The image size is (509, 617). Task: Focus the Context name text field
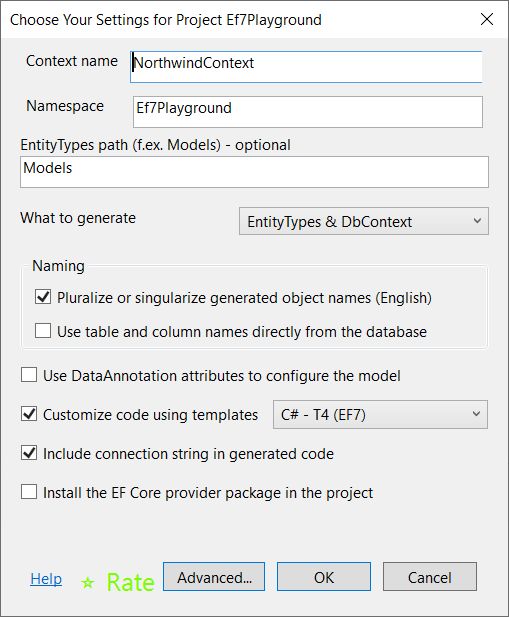[x=306, y=67]
